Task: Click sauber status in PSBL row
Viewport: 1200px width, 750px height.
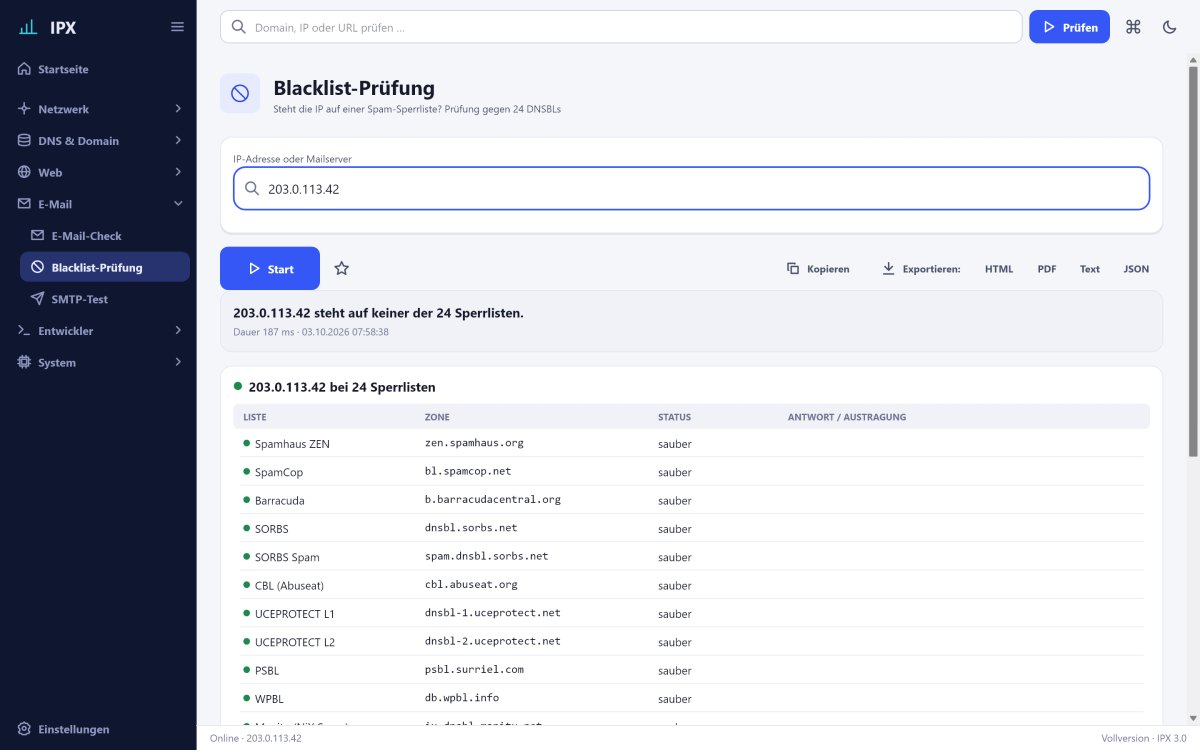Action: 675,670
